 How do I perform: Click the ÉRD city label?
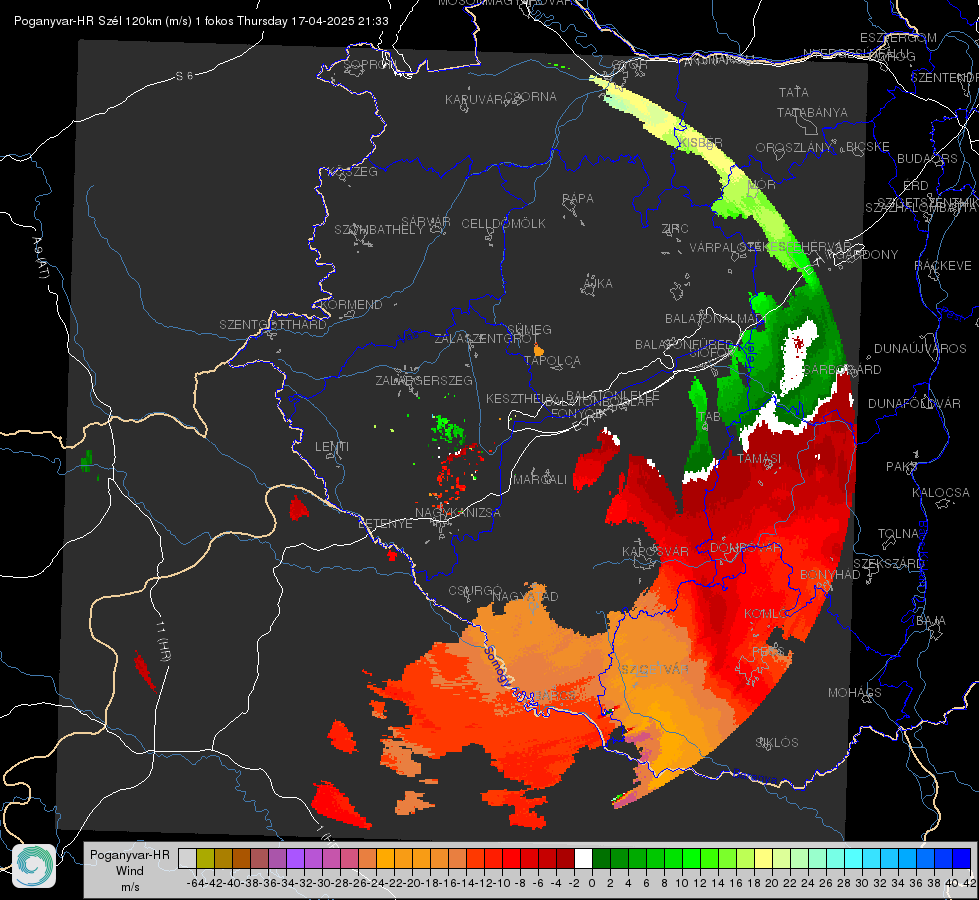tap(916, 186)
